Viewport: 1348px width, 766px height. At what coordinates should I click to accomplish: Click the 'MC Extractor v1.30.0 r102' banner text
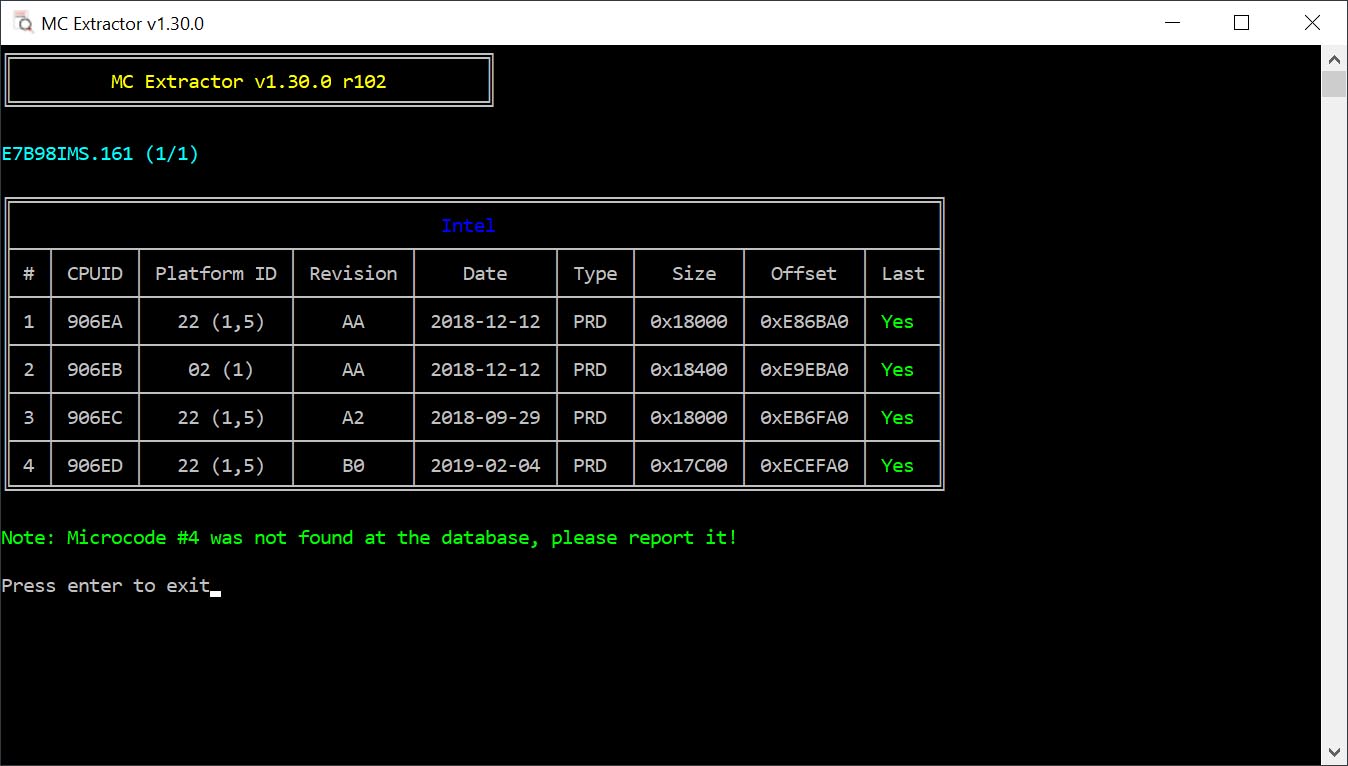pos(248,81)
